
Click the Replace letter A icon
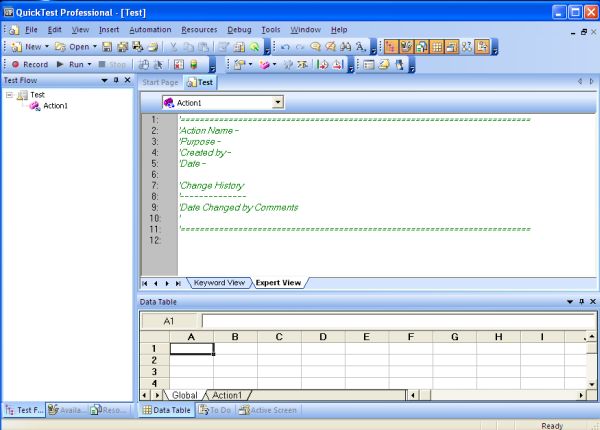point(360,47)
